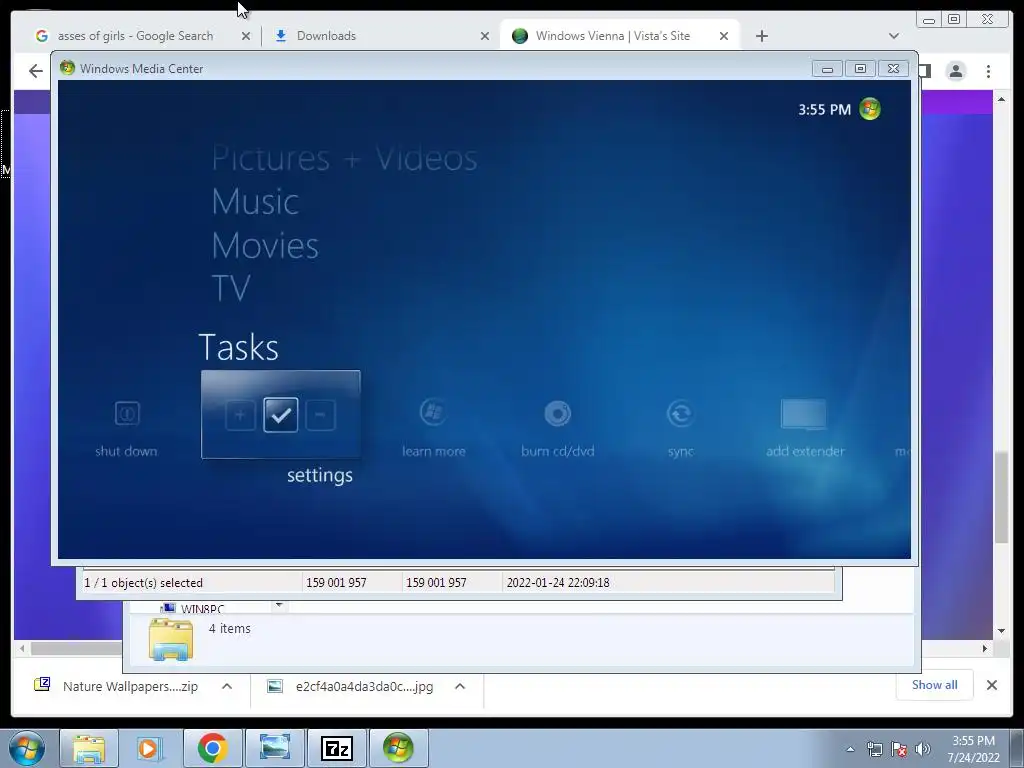Select Movies in Media Center menu
The width and height of the screenshot is (1024, 768).
(265, 246)
